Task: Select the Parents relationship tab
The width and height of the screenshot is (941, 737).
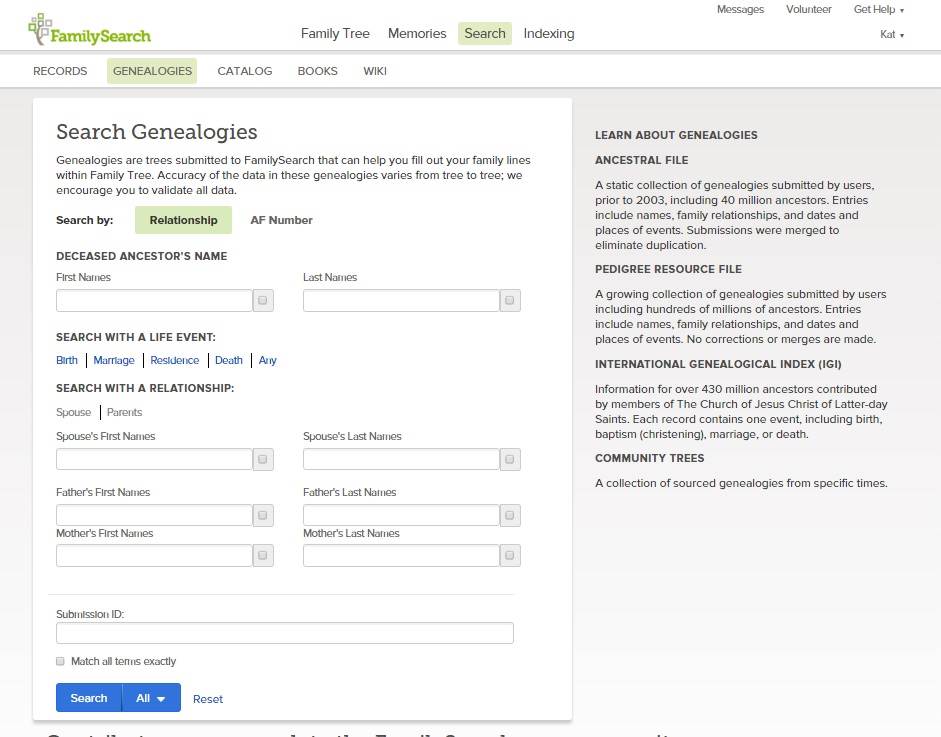Action: [x=124, y=412]
